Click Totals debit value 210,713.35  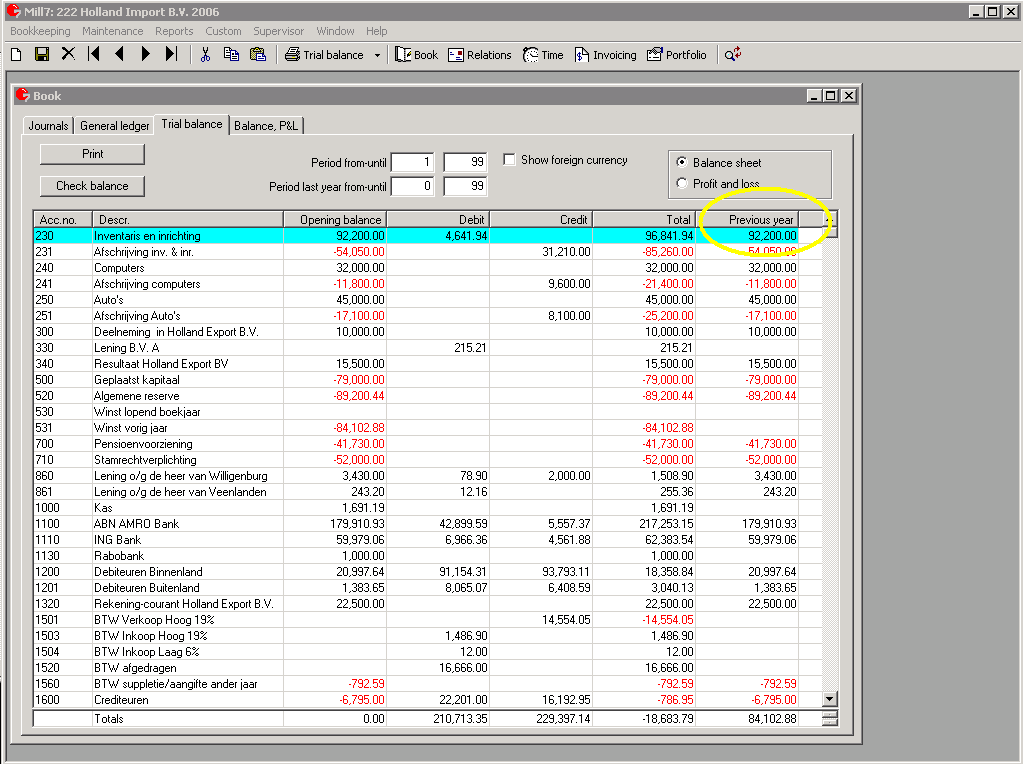[x=460, y=718]
